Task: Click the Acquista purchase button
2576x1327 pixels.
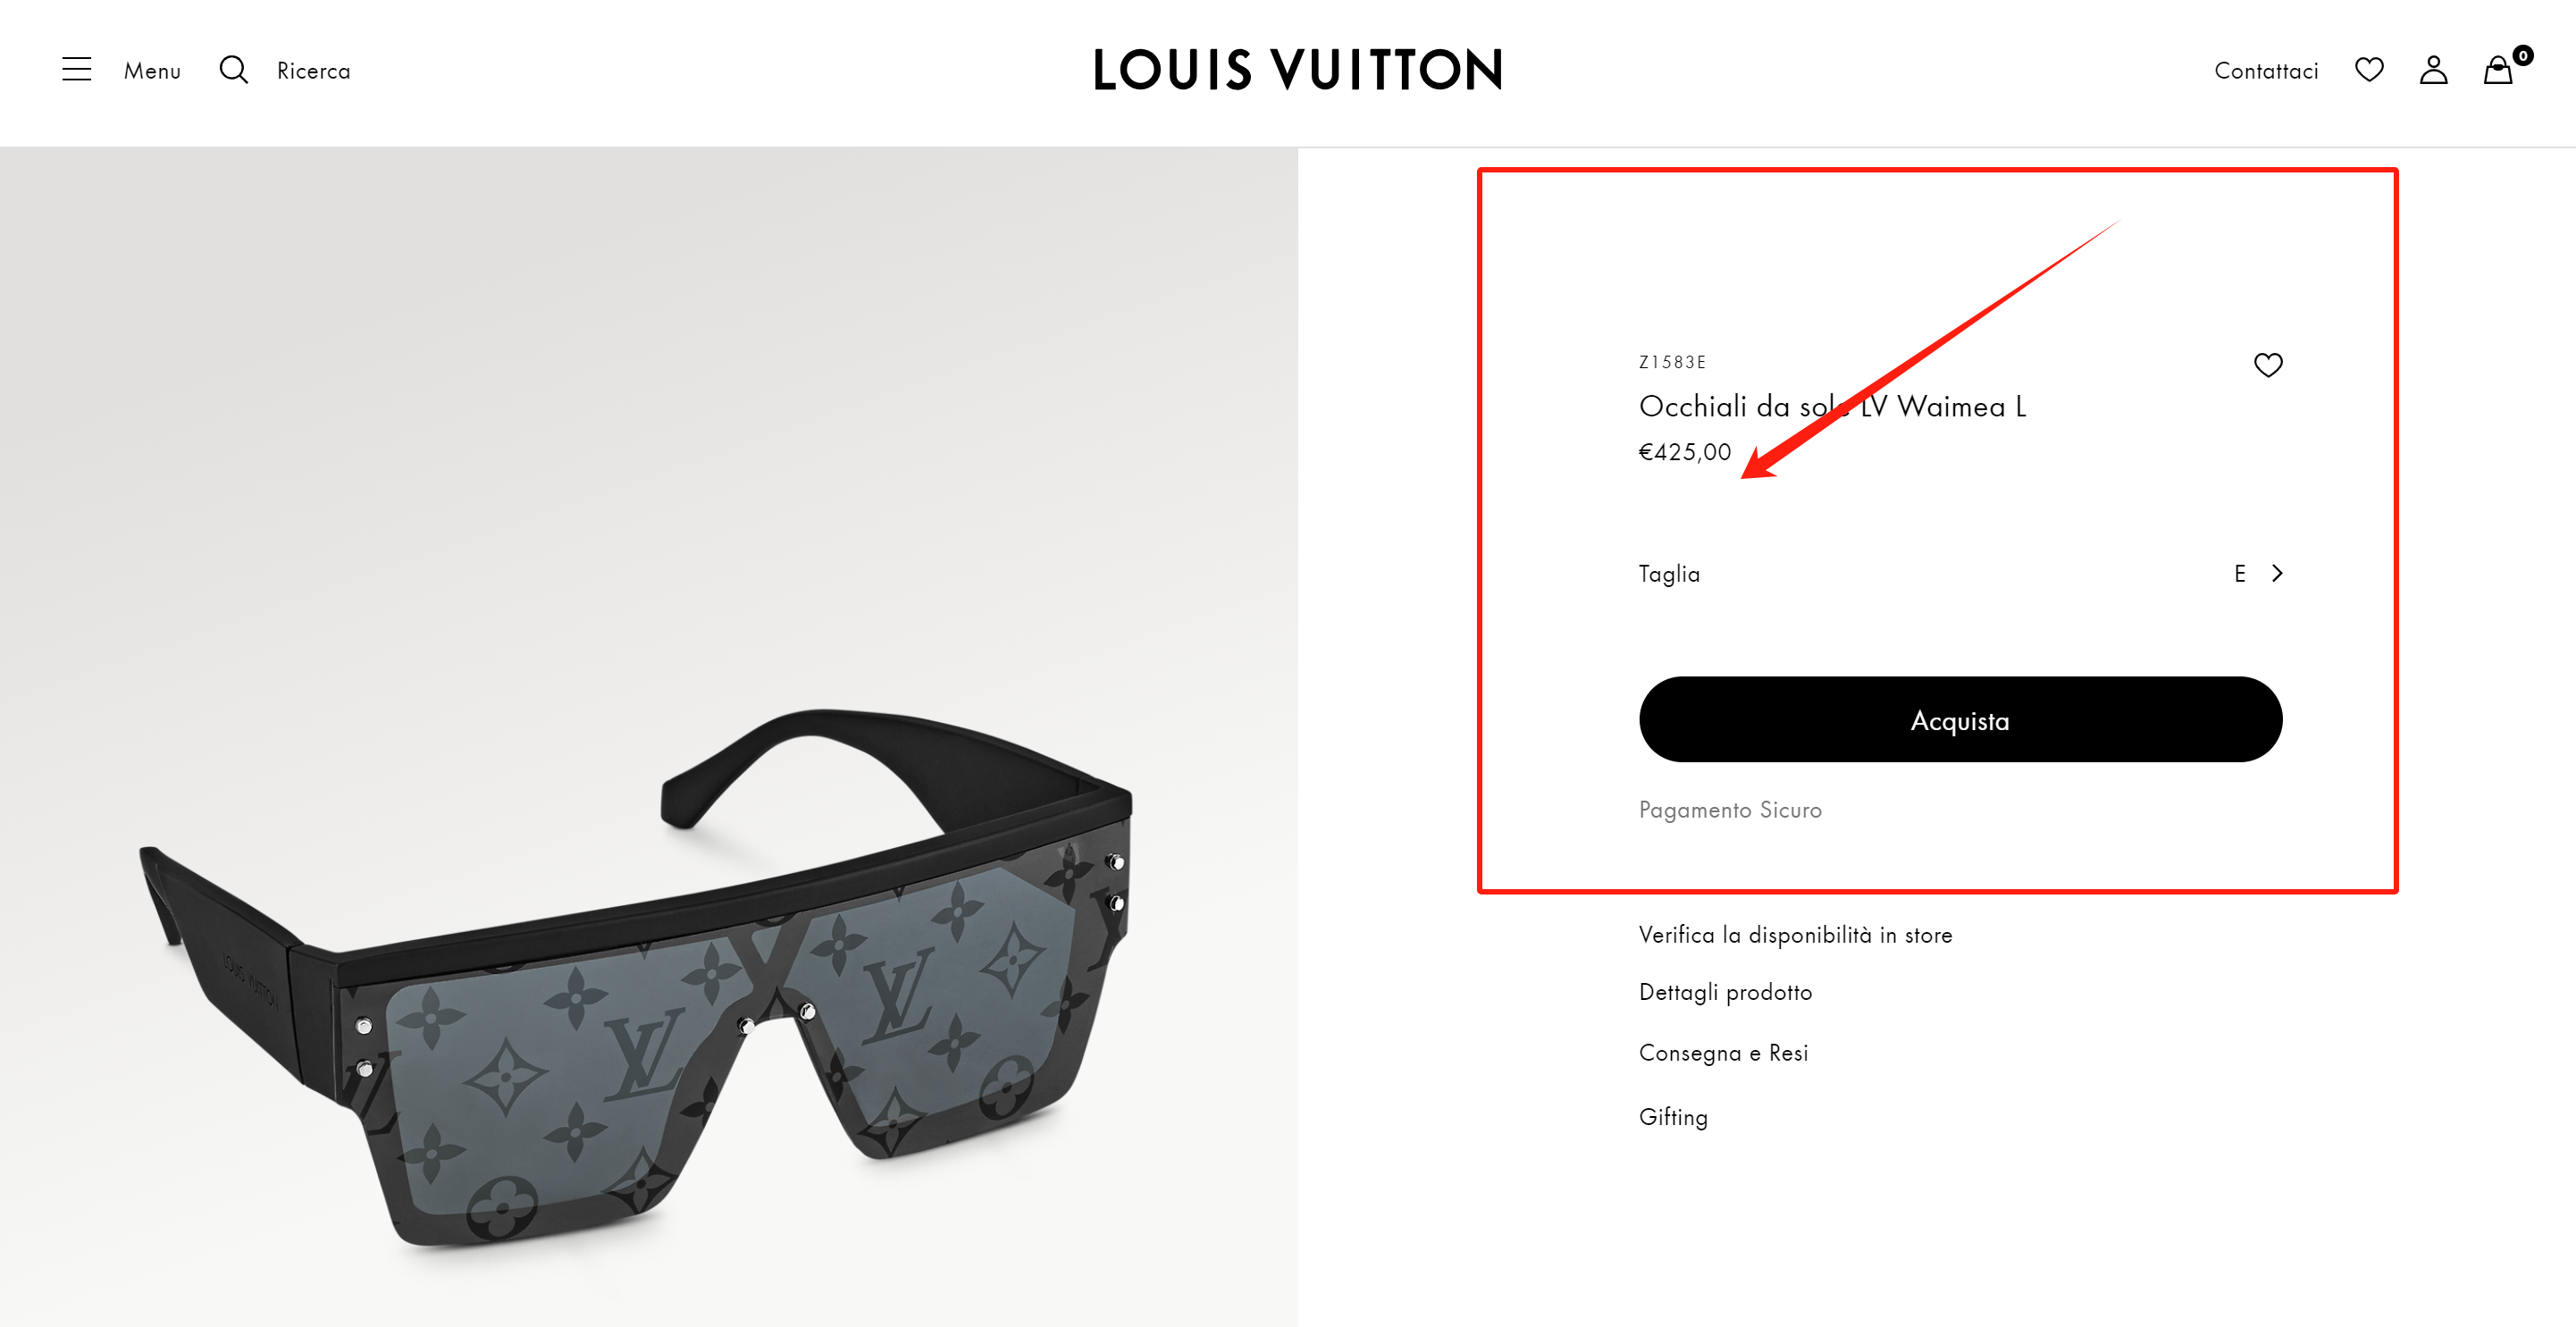Action: tap(1960, 720)
